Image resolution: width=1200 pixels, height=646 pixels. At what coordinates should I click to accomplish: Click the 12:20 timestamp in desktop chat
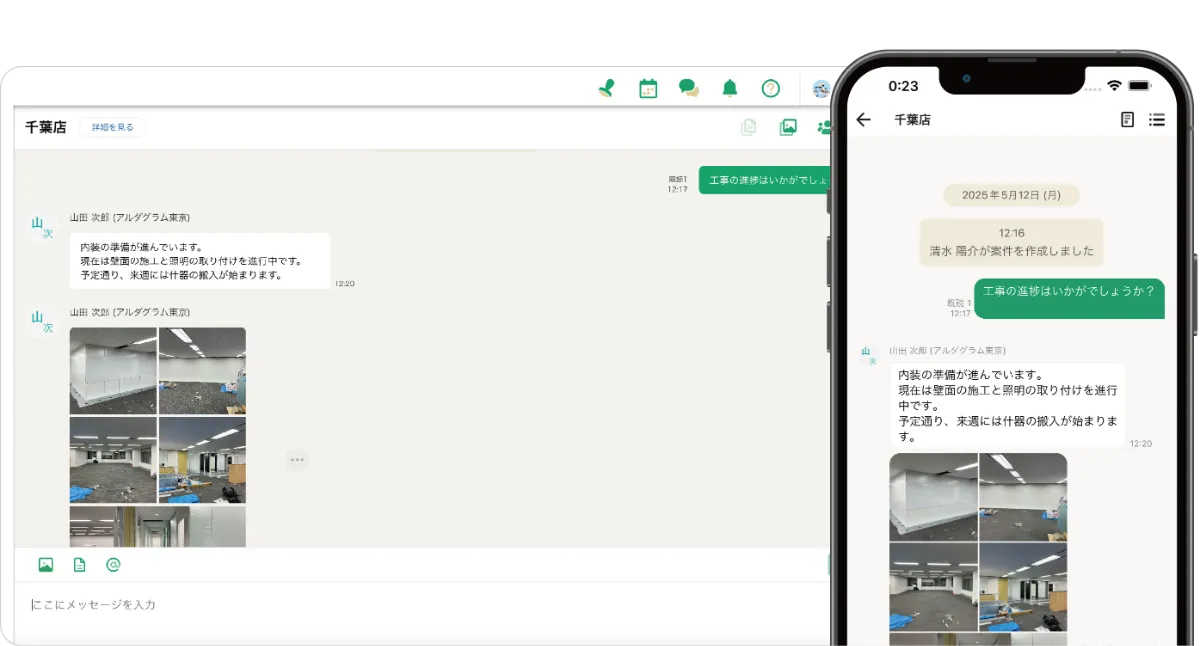344,284
